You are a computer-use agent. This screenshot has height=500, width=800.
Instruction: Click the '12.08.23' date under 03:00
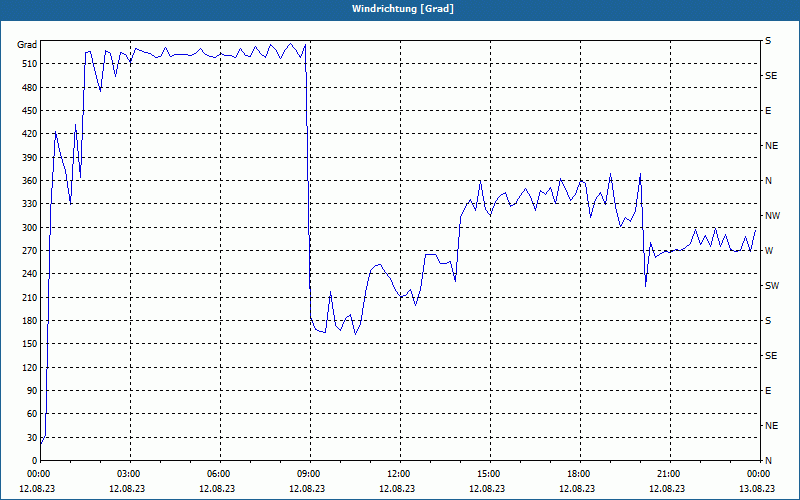pyautogui.click(x=127, y=488)
